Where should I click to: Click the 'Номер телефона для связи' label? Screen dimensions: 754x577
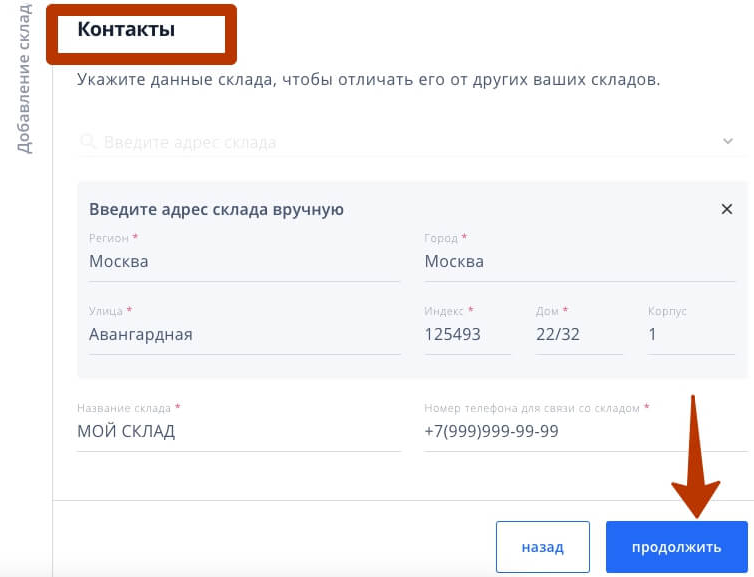click(x=532, y=408)
